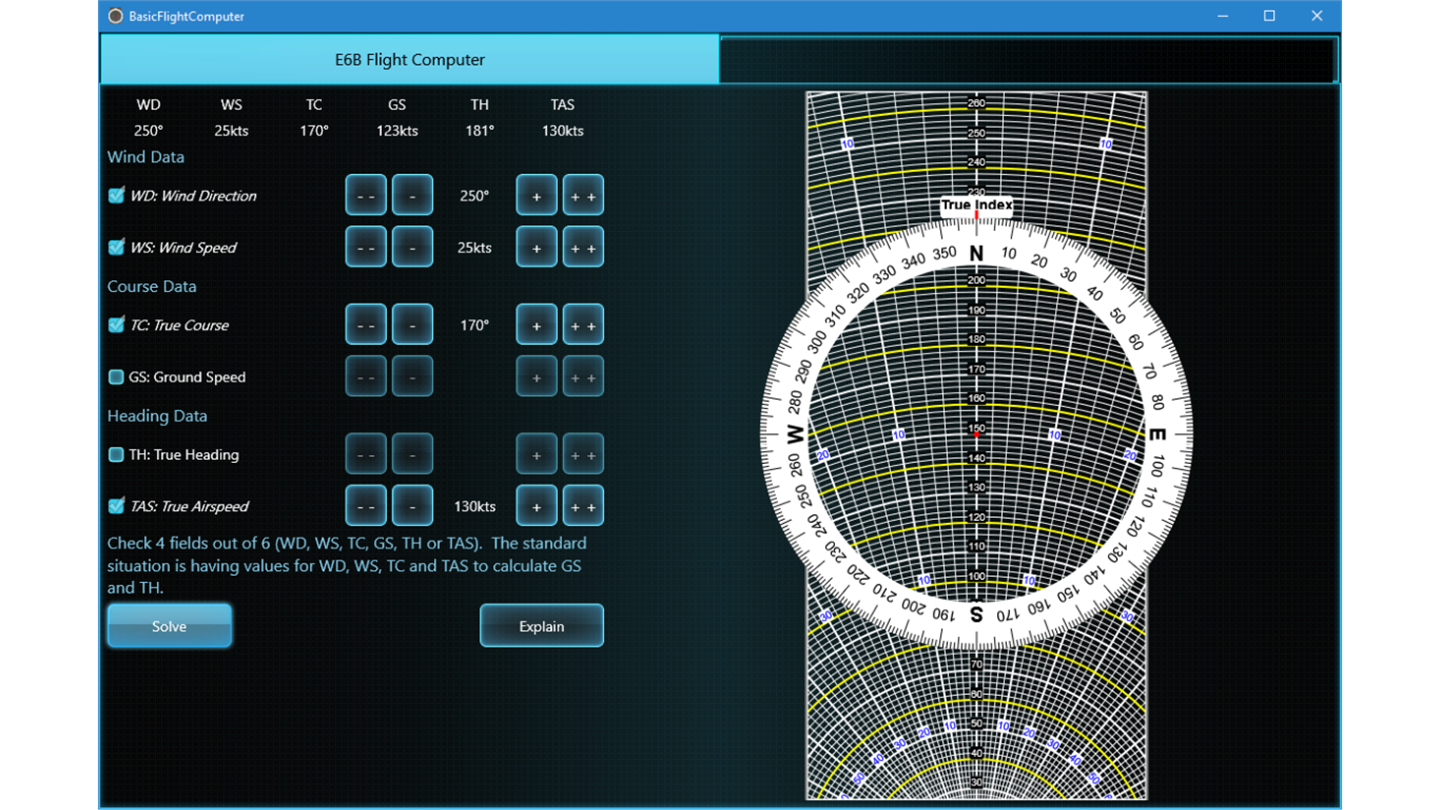The height and width of the screenshot is (810, 1440).
Task: Increase Wind Direction by one step (+)
Action: coord(537,195)
